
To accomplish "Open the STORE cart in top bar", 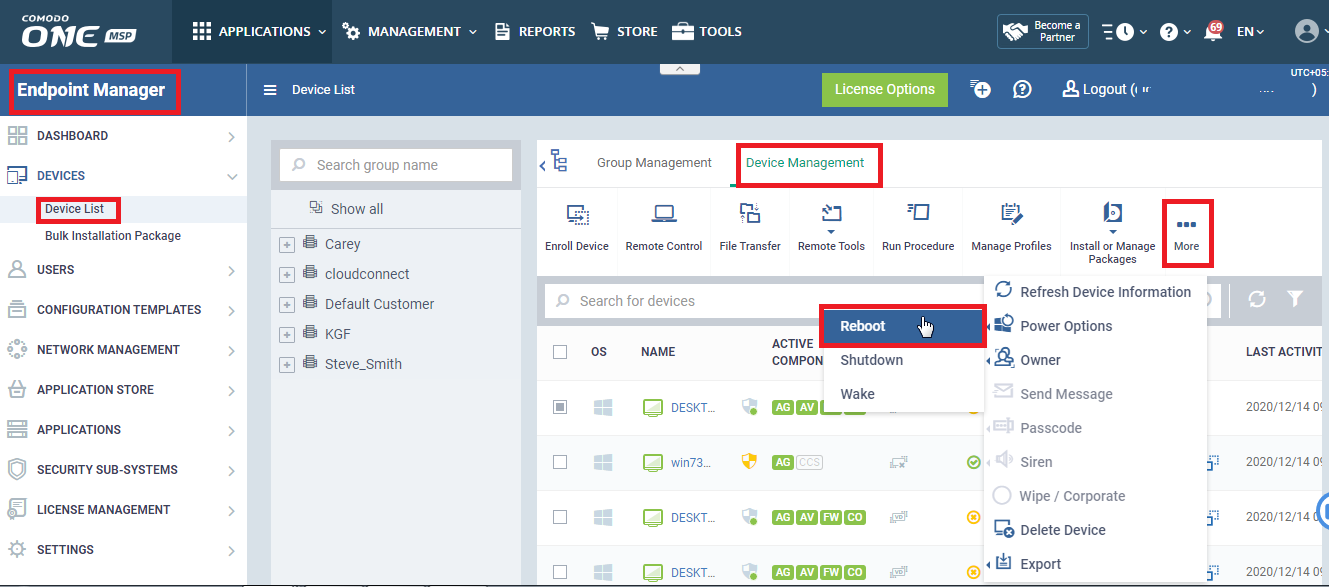I will (600, 31).
